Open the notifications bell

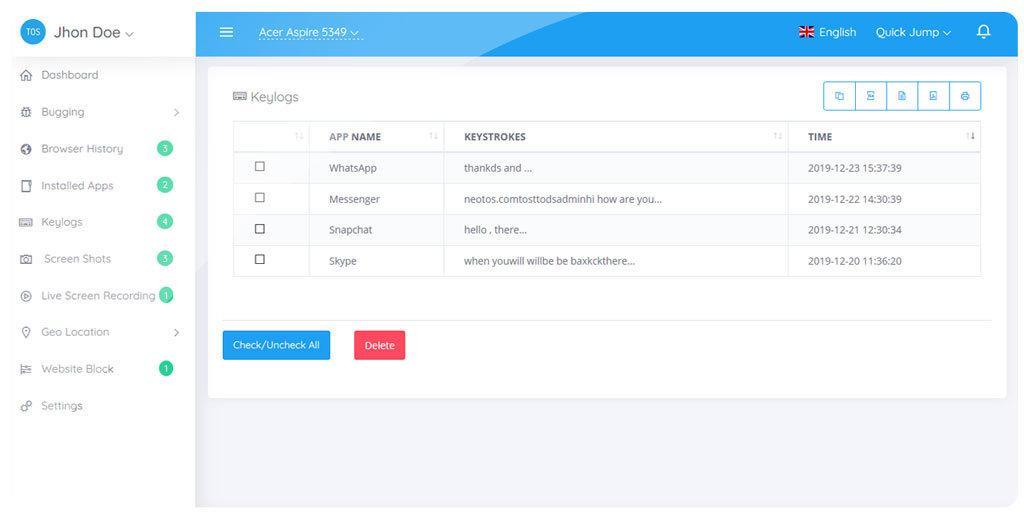(983, 32)
